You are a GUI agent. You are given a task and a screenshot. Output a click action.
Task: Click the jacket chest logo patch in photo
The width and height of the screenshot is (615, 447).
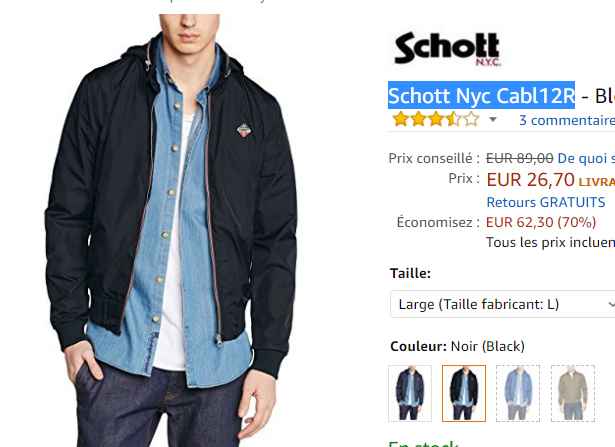pos(244,130)
